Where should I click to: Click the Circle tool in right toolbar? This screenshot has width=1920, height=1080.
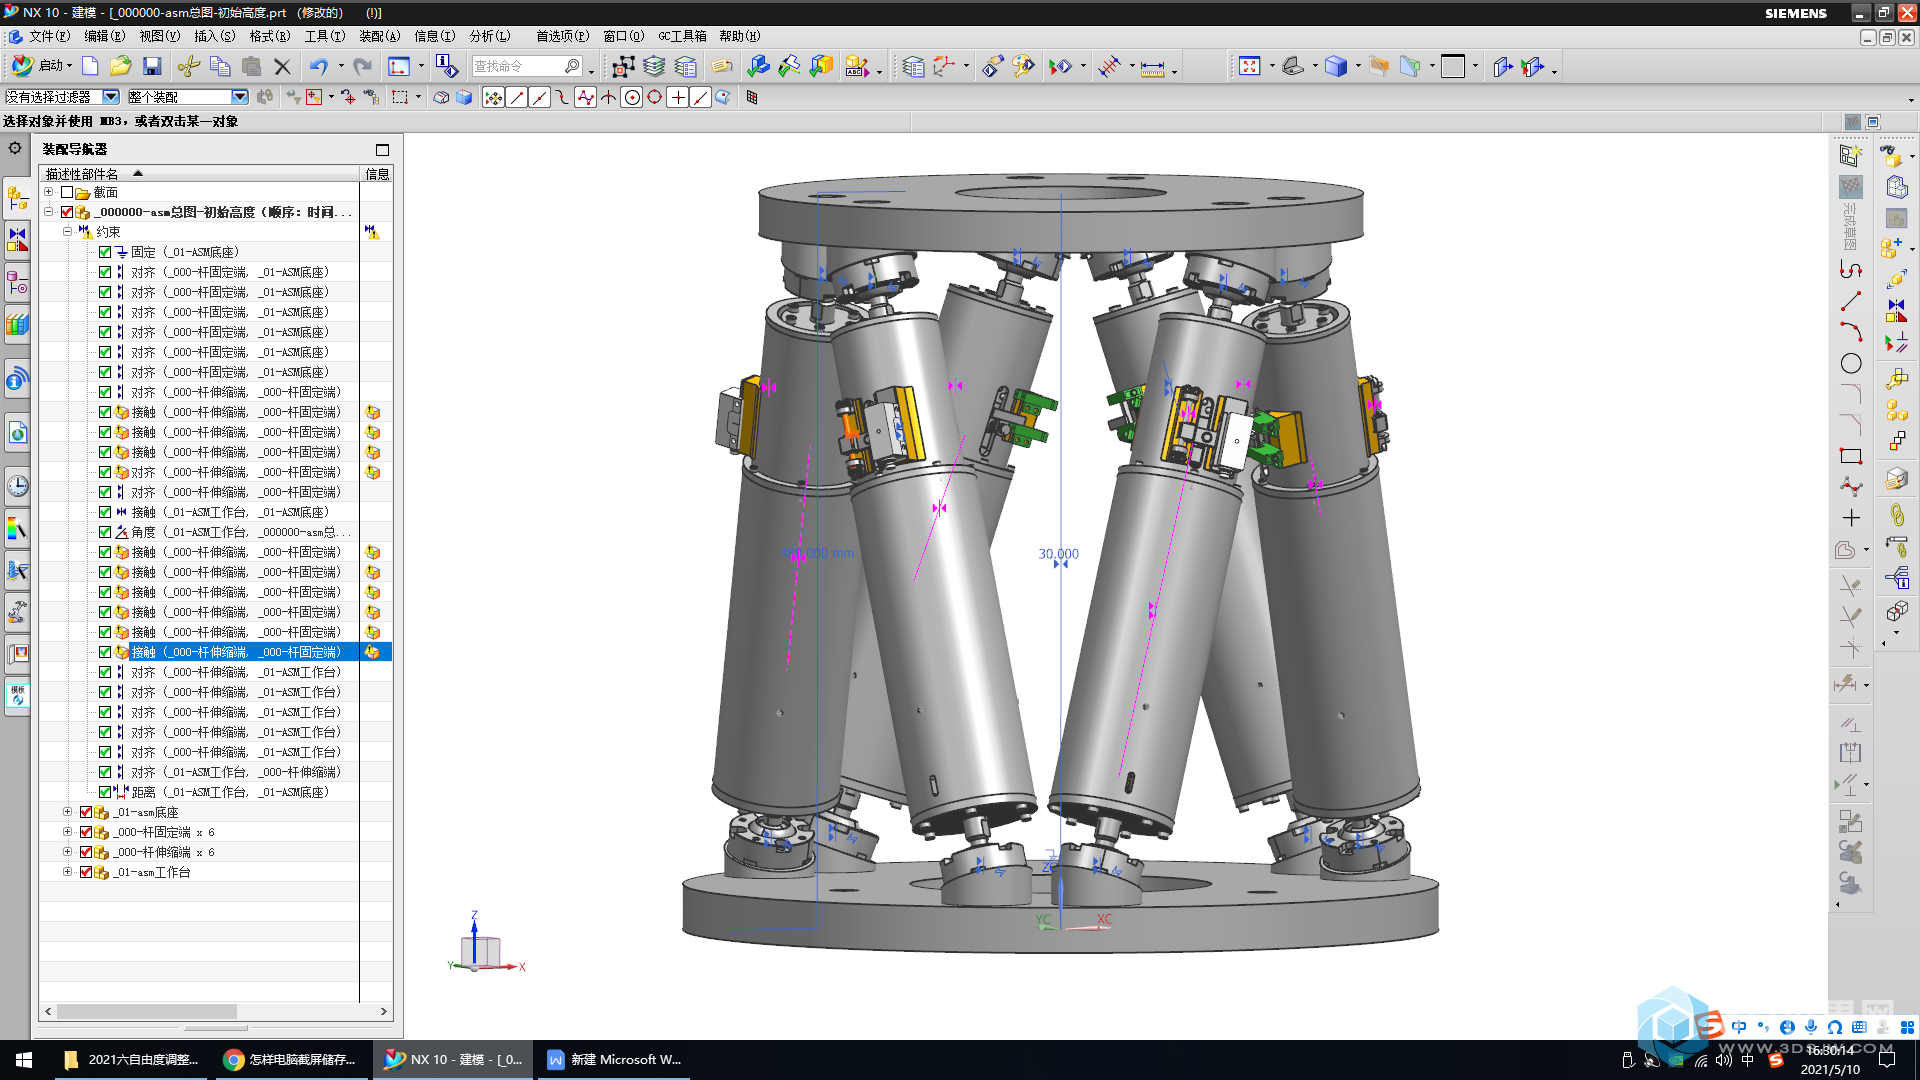click(1851, 363)
